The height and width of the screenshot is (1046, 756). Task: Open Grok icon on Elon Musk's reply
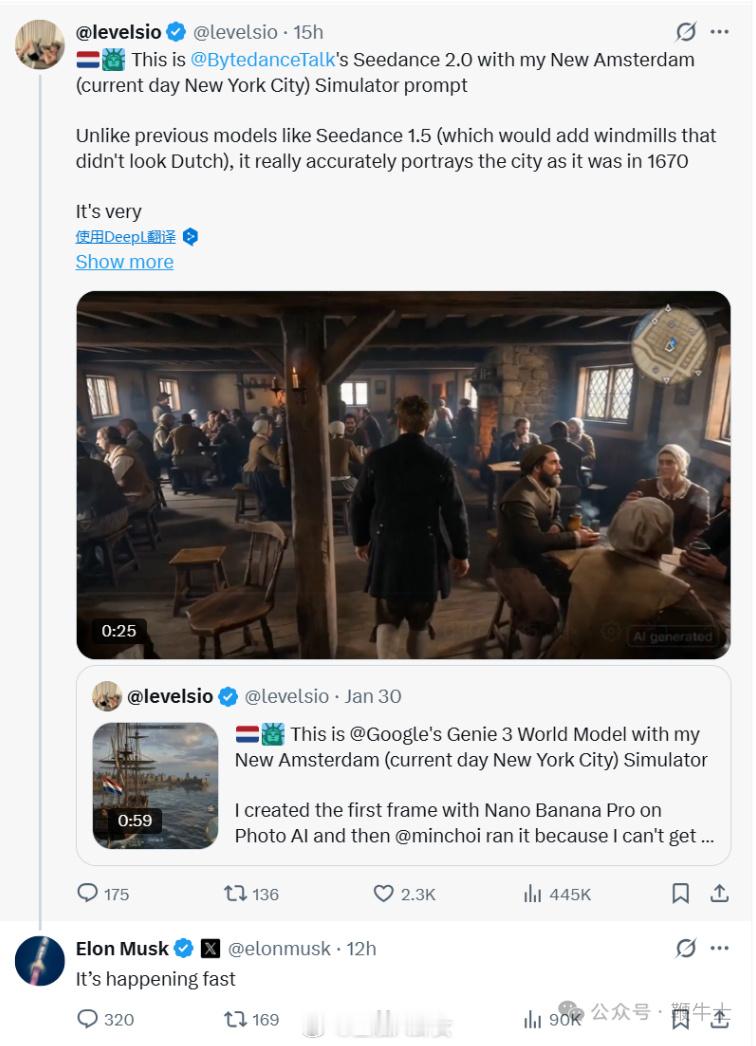point(685,948)
